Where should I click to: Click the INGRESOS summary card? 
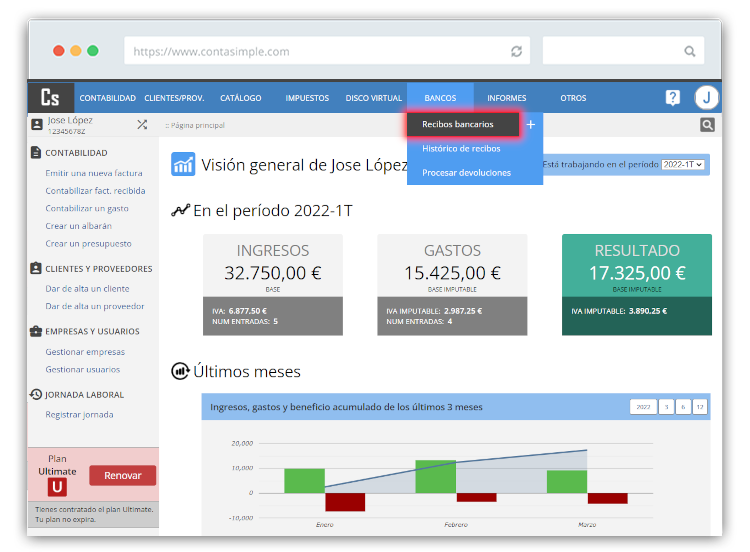coord(273,285)
